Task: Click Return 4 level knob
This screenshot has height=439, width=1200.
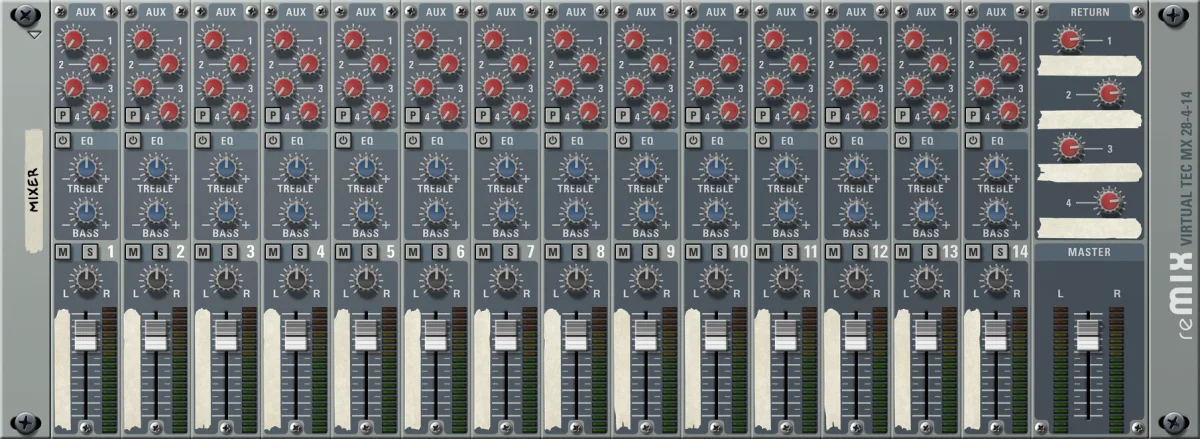Action: pyautogui.click(x=1109, y=203)
